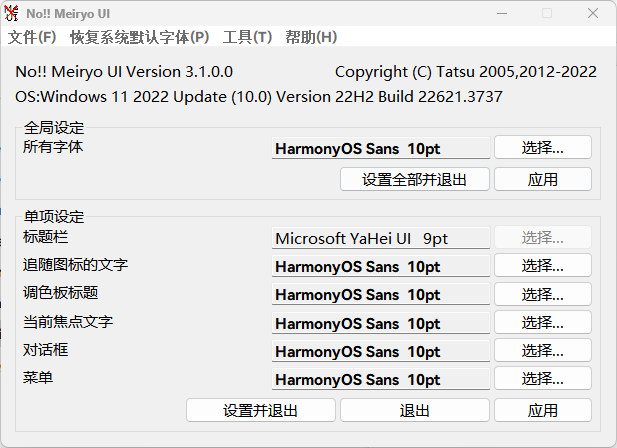Screen dimensions: 617x448
Task: Choose font for 调色板标题
Action: 542,295
